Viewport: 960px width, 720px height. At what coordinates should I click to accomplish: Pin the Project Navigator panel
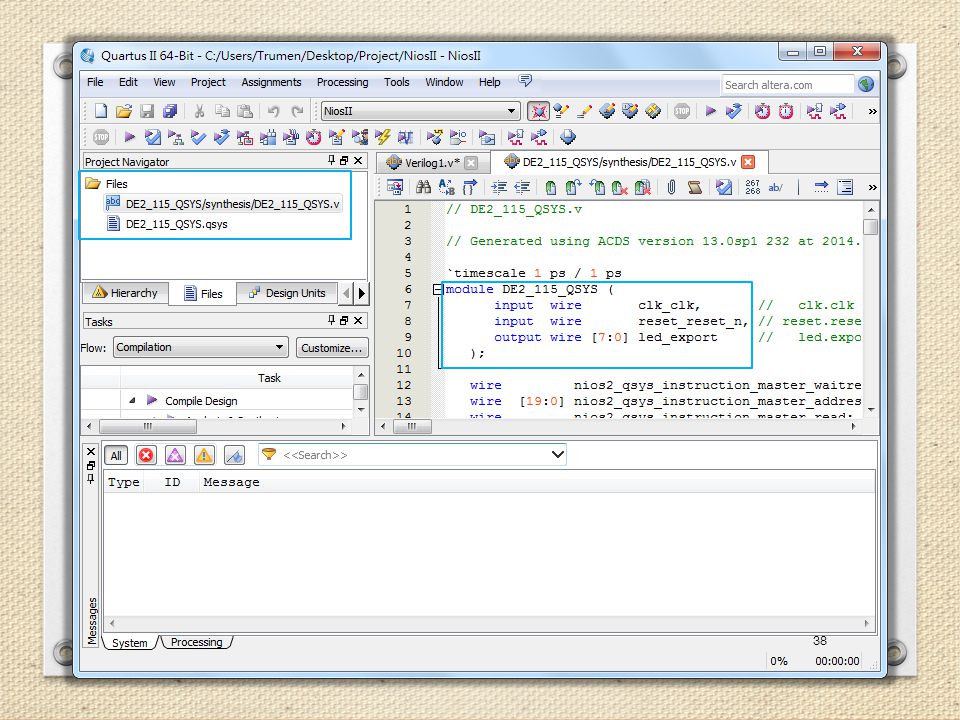(331, 160)
